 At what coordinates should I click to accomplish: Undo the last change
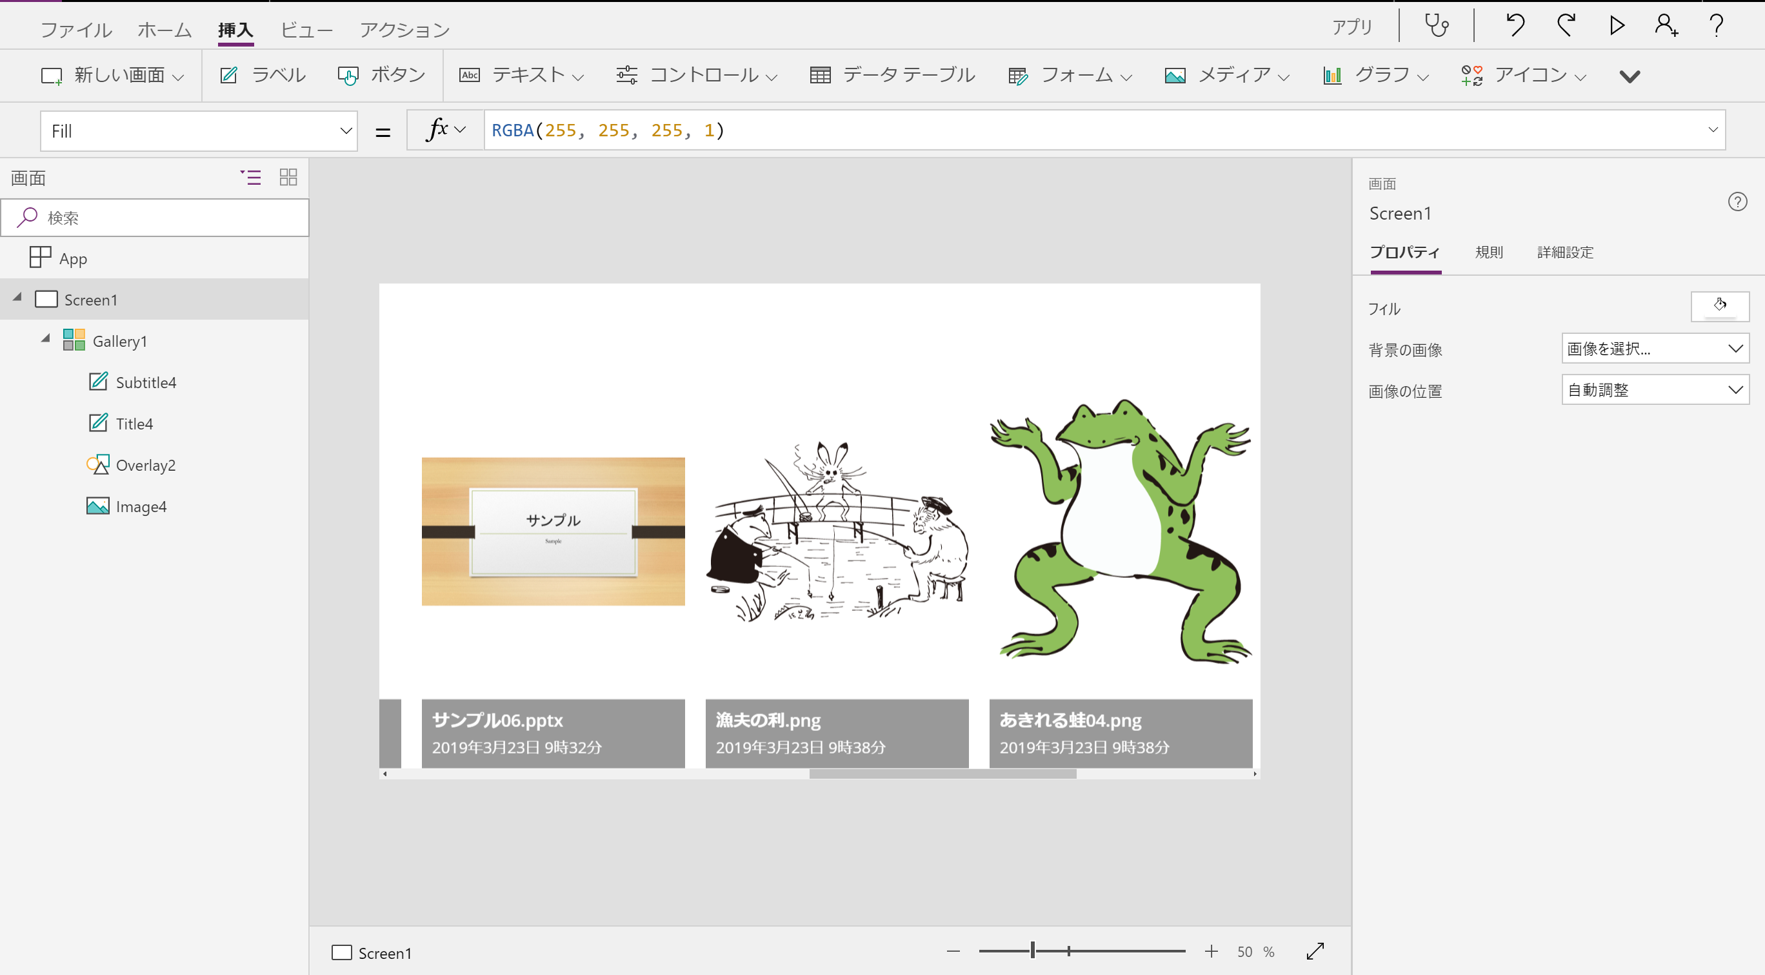click(1514, 26)
